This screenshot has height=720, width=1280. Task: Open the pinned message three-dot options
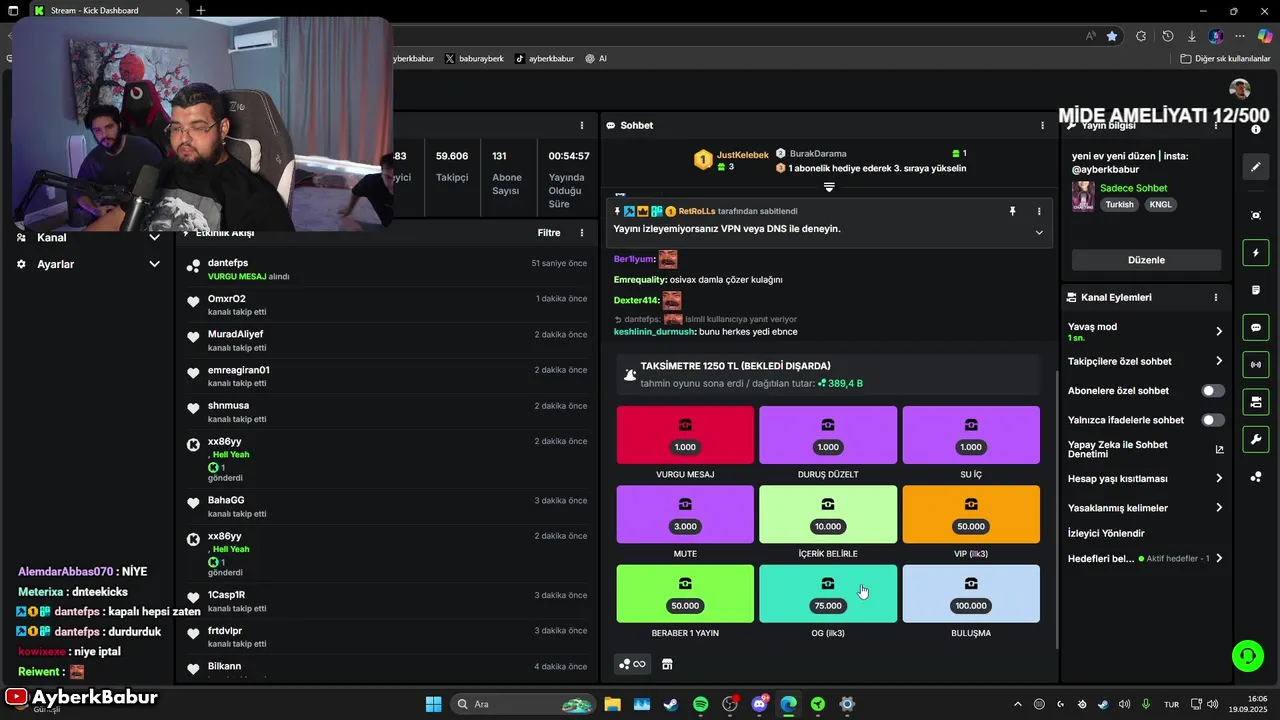(x=1039, y=211)
